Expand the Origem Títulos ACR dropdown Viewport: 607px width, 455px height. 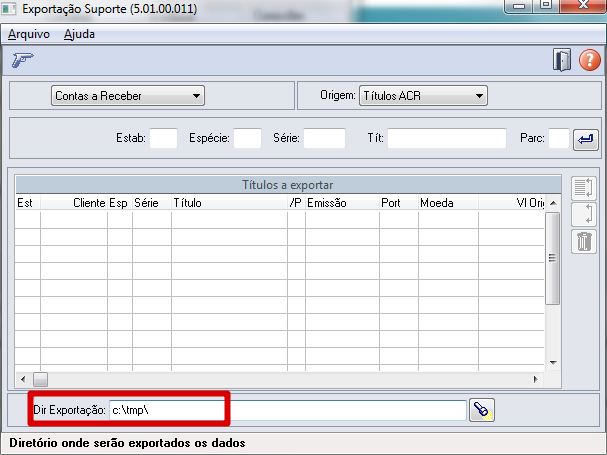(x=423, y=96)
